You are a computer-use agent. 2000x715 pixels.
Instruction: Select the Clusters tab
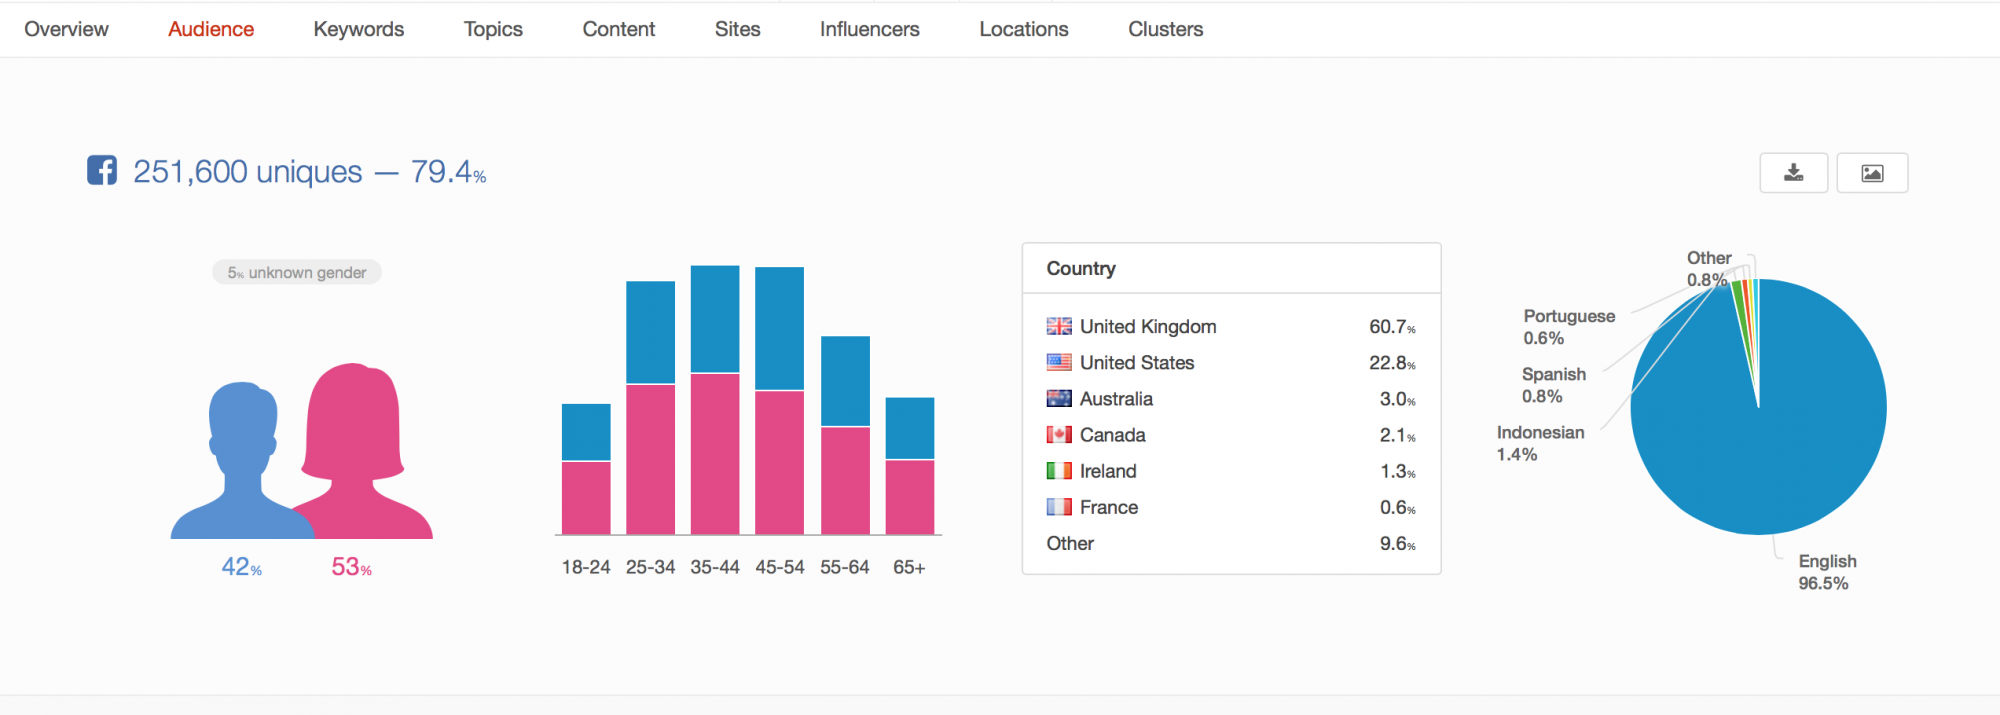(x=1165, y=29)
